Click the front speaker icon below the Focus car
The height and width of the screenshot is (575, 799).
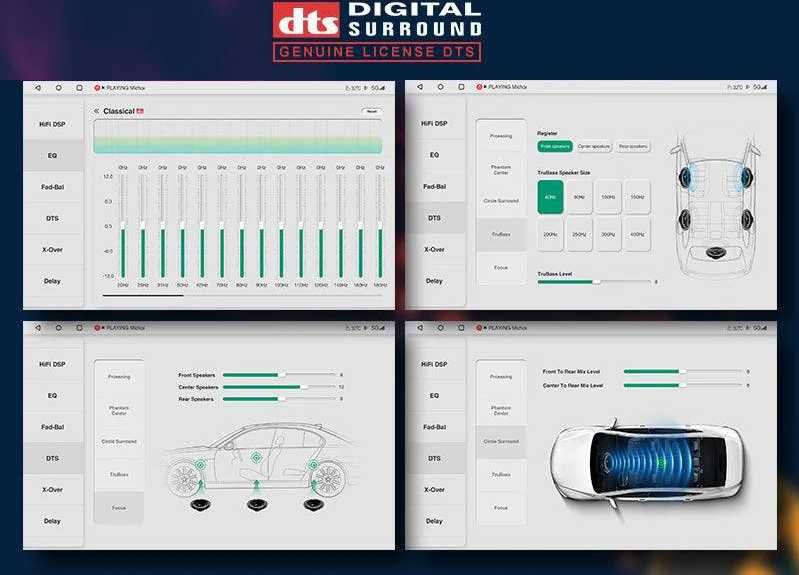(x=203, y=505)
